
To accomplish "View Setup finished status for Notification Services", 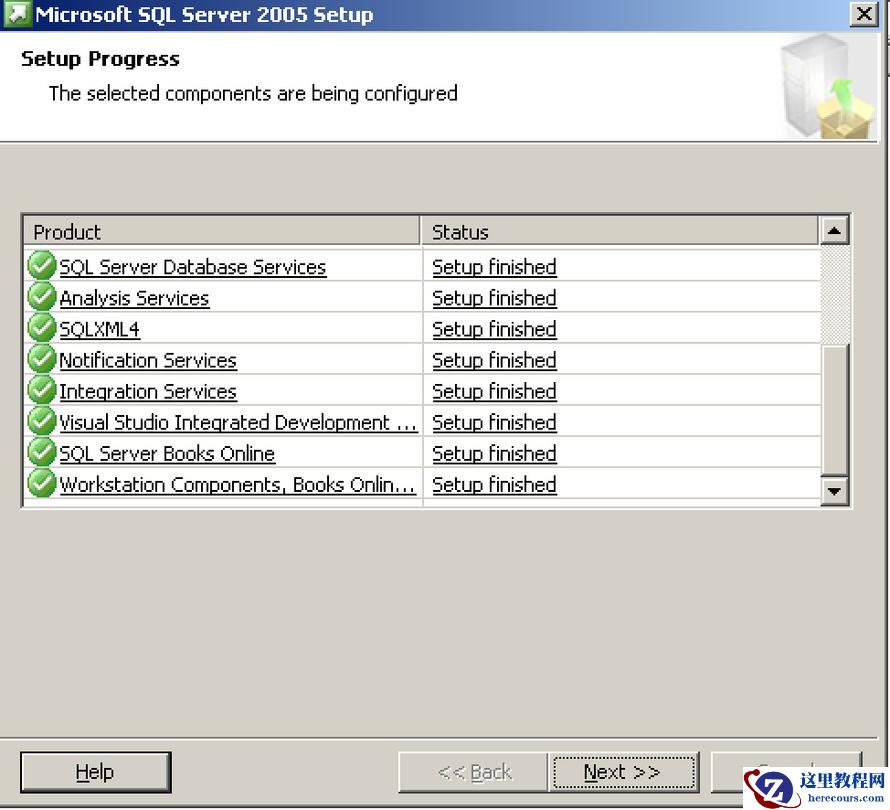I will [x=494, y=361].
